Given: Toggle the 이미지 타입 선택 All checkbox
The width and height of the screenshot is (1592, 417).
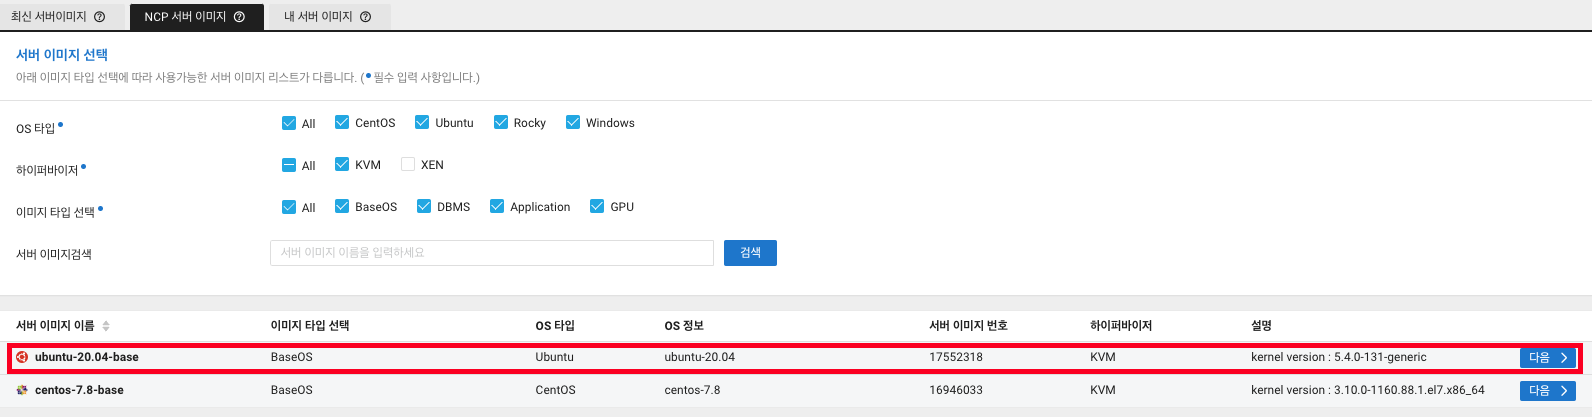Looking at the screenshot, I should point(289,207).
